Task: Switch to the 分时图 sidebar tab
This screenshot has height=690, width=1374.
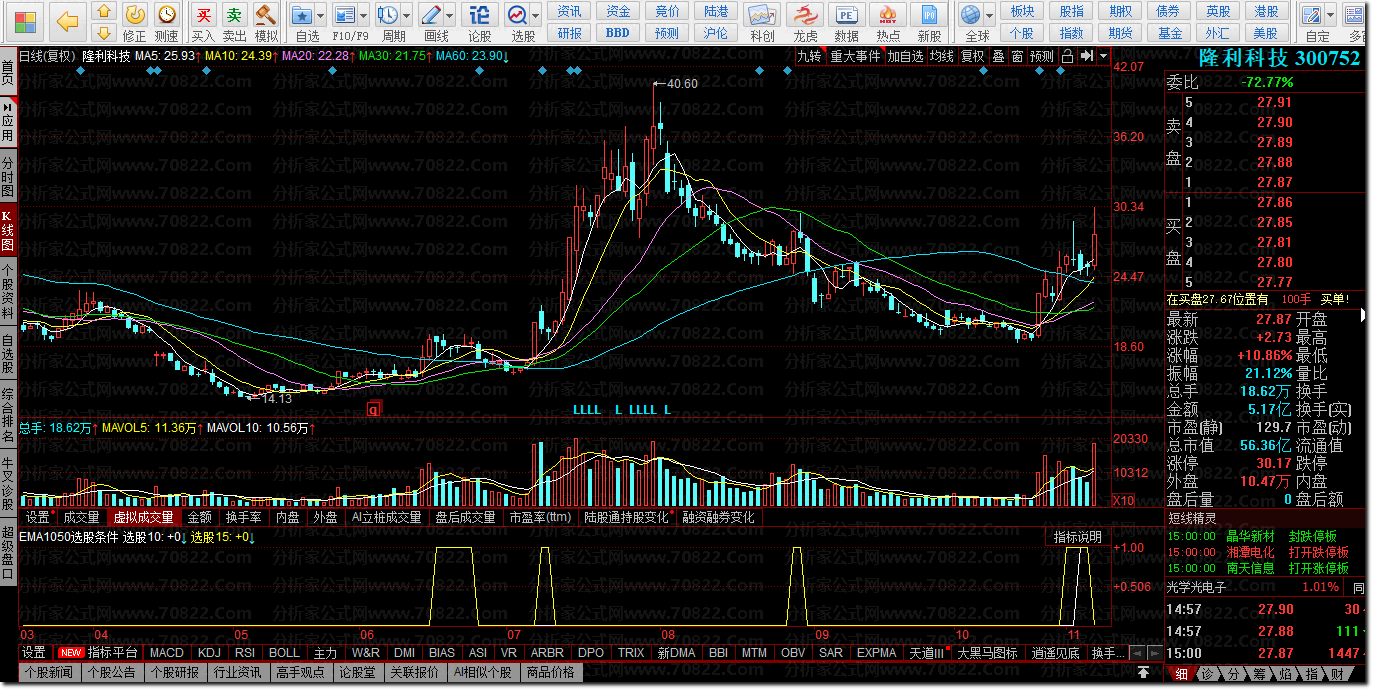Action: [8, 175]
